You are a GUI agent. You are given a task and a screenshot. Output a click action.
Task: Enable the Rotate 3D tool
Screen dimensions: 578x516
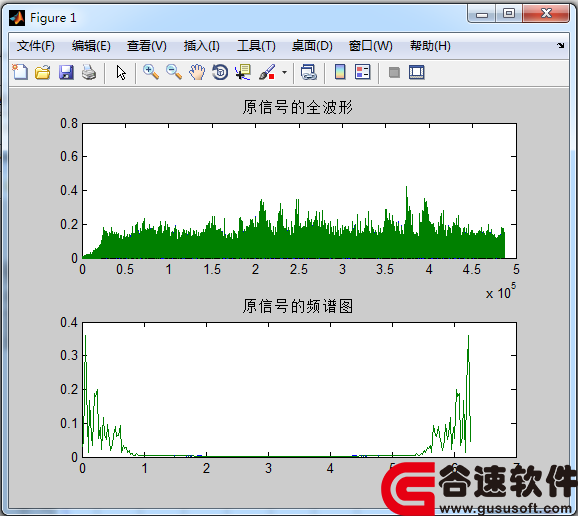pos(220,72)
